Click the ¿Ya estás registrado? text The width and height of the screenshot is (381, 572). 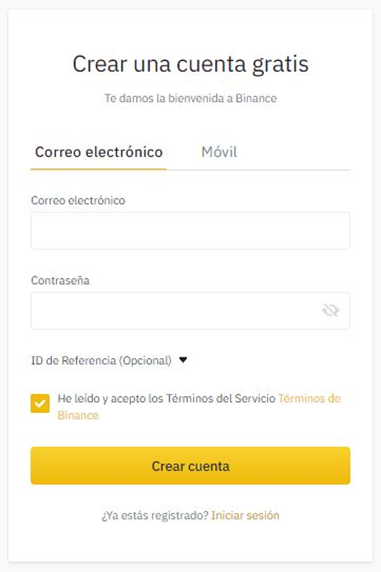(x=155, y=515)
